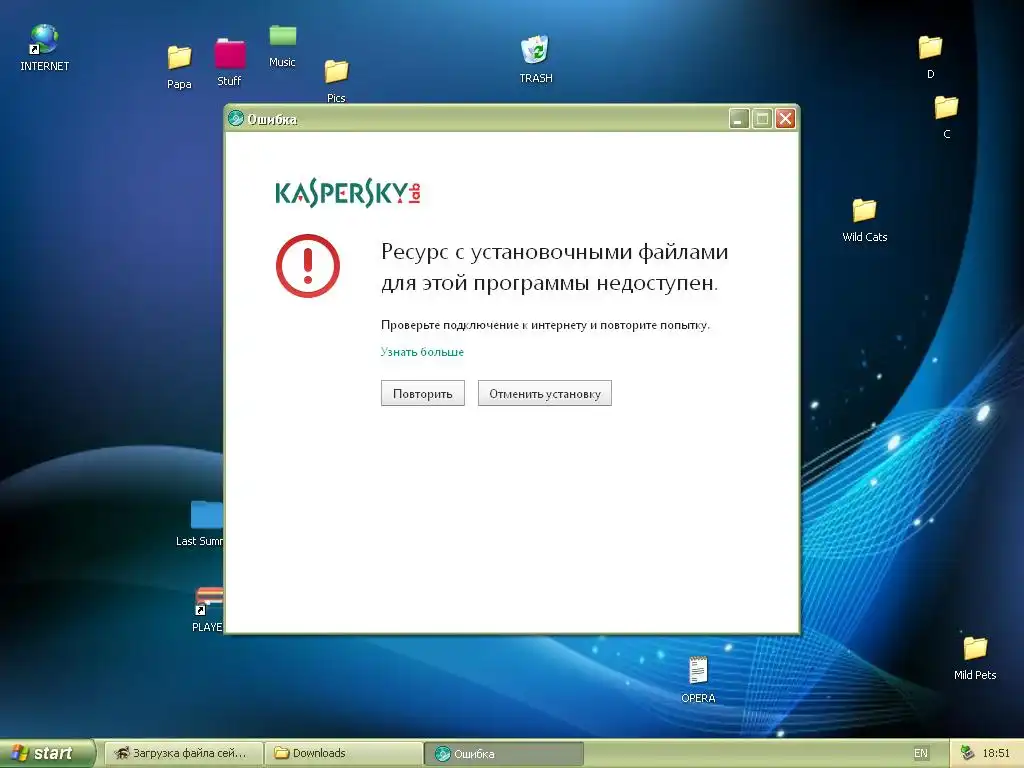Image resolution: width=1024 pixels, height=768 pixels.
Task: Click the error heading text Ресурс с установочными файлами
Action: 554,252
